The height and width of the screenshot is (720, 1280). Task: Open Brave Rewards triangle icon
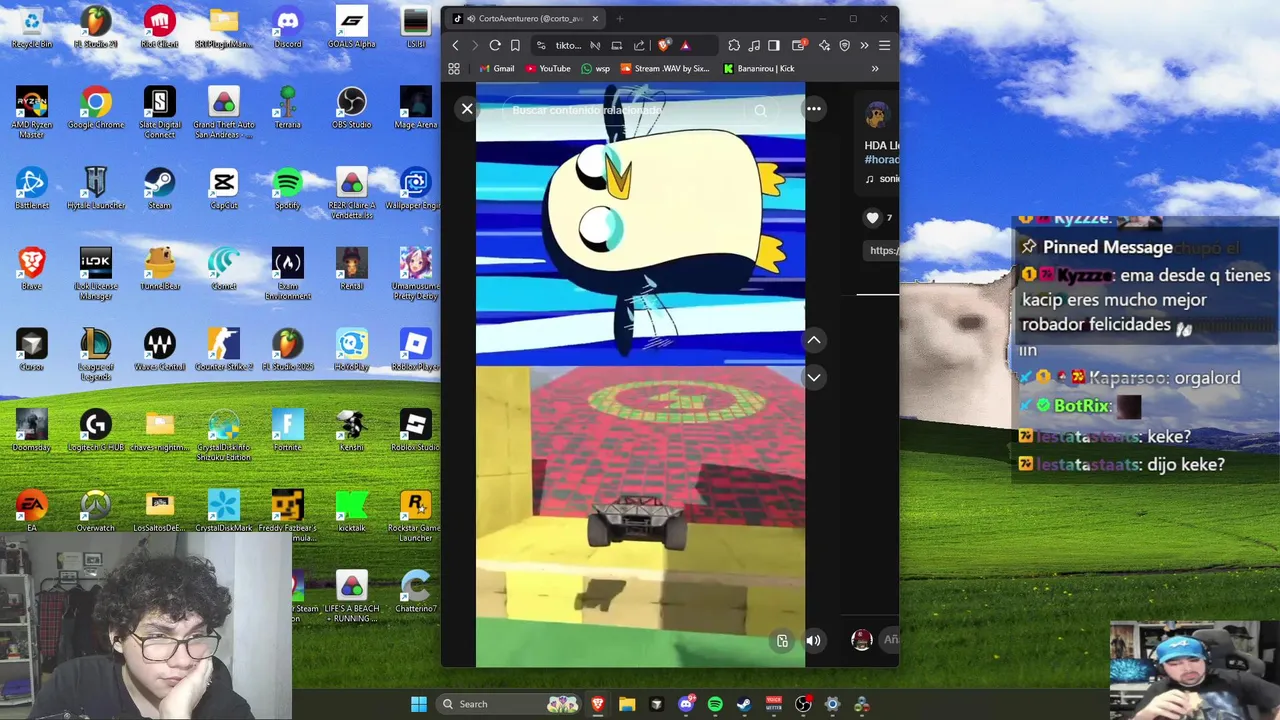click(685, 45)
